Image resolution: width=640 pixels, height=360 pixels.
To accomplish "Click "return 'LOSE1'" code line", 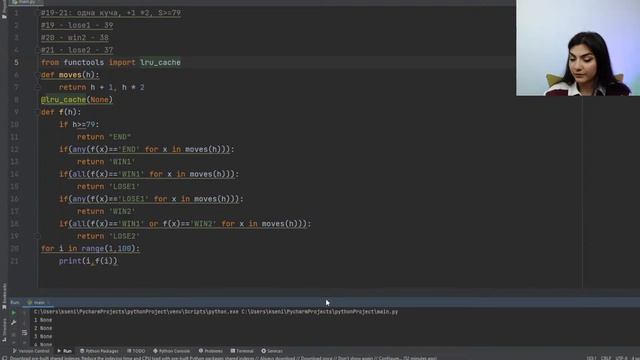I will 109,187.
